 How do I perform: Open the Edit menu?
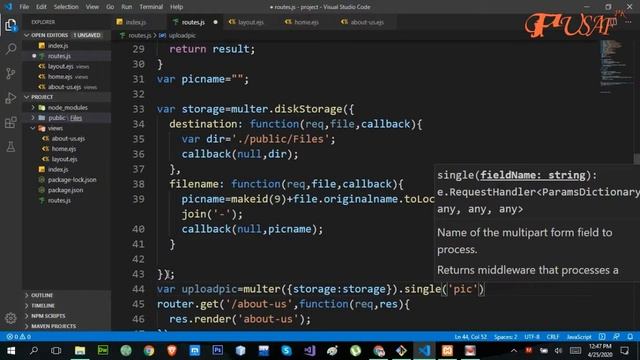pos(41,7)
